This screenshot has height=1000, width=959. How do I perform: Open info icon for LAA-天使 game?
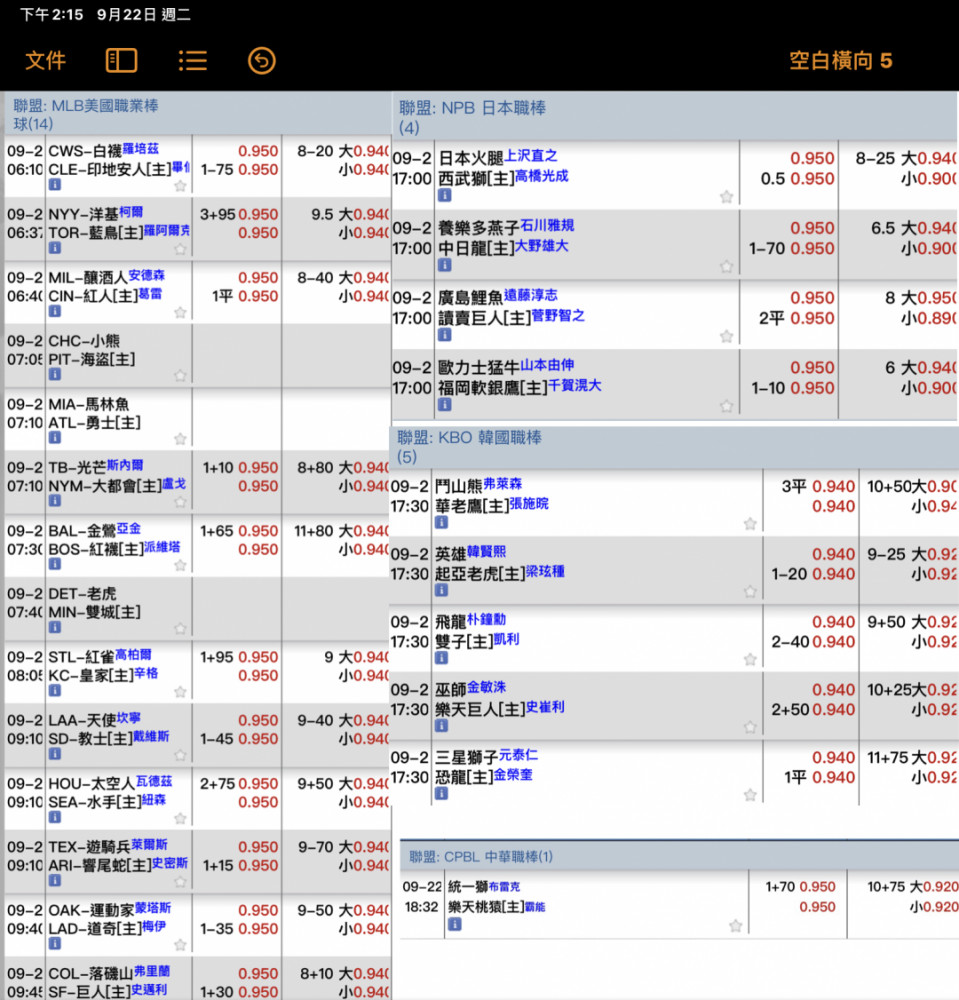55,754
